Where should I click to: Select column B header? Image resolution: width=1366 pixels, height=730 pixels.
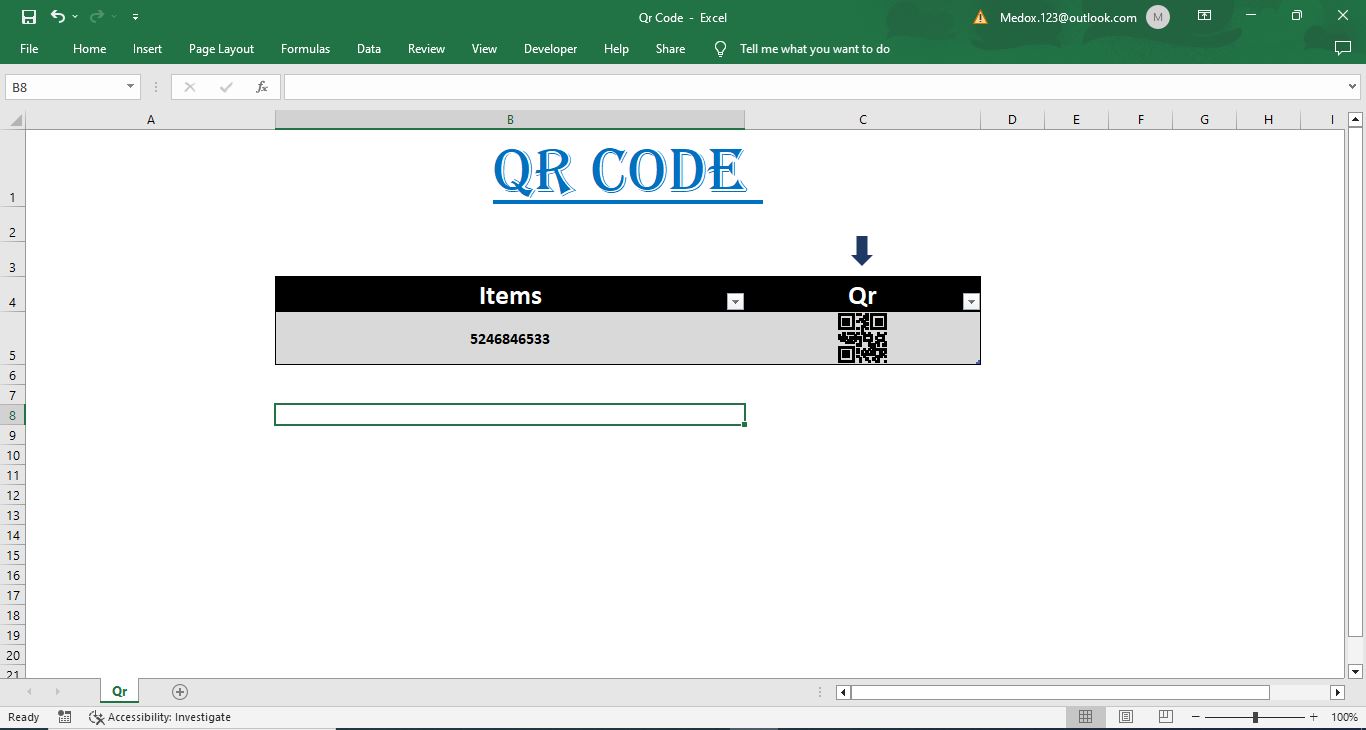510,120
